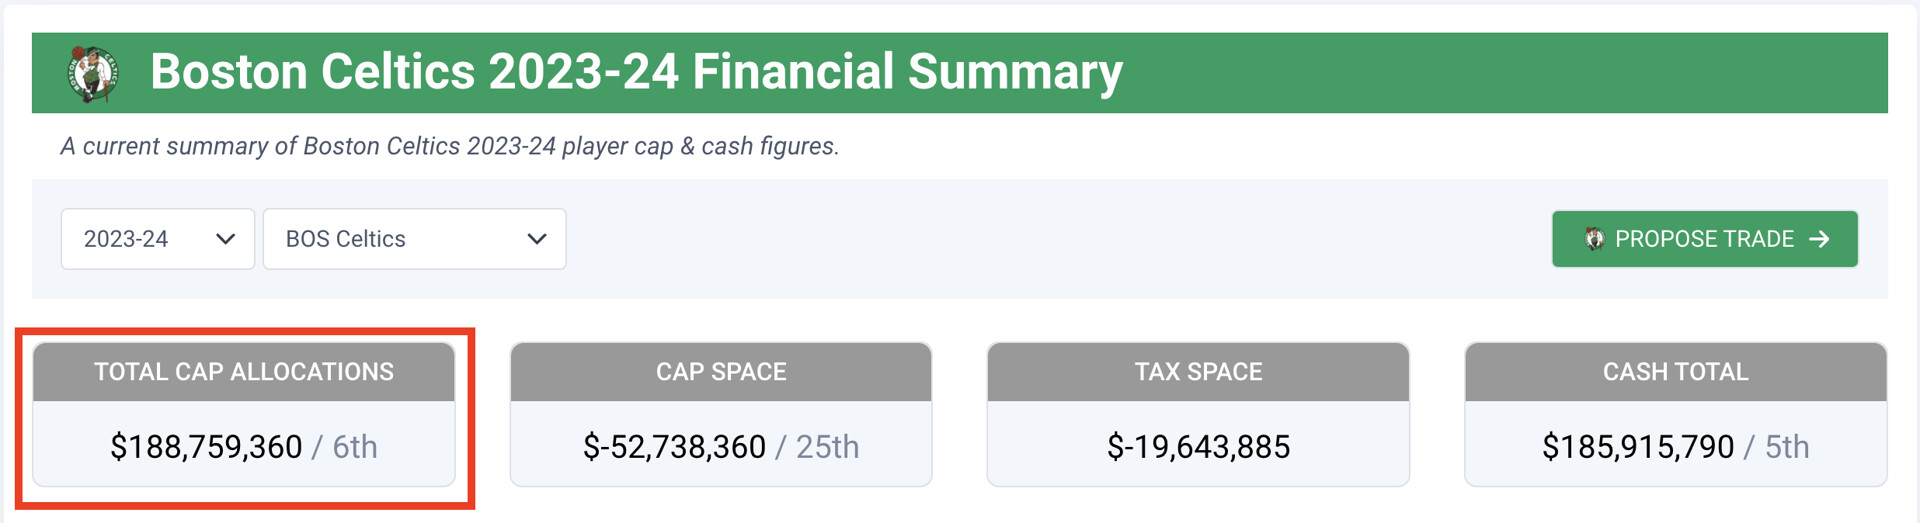Open the 2023-24 season dropdown

[x=157, y=239]
